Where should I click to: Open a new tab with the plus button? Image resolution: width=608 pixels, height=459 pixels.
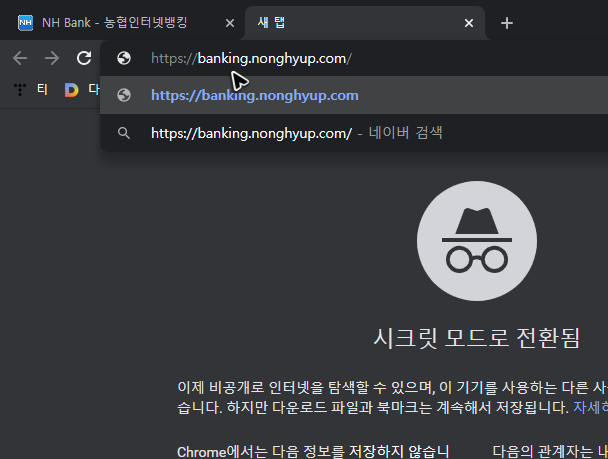pyautogui.click(x=507, y=23)
